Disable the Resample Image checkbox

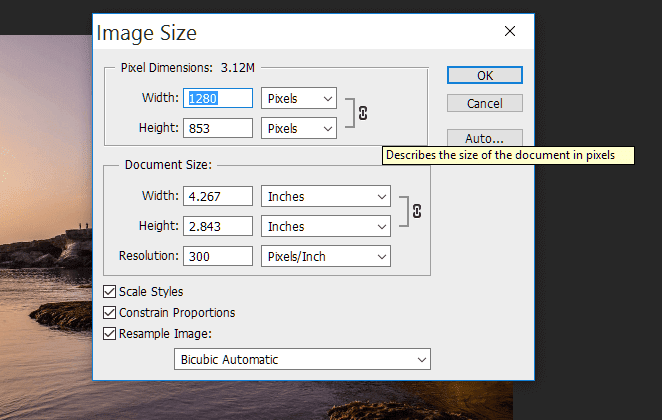click(109, 333)
